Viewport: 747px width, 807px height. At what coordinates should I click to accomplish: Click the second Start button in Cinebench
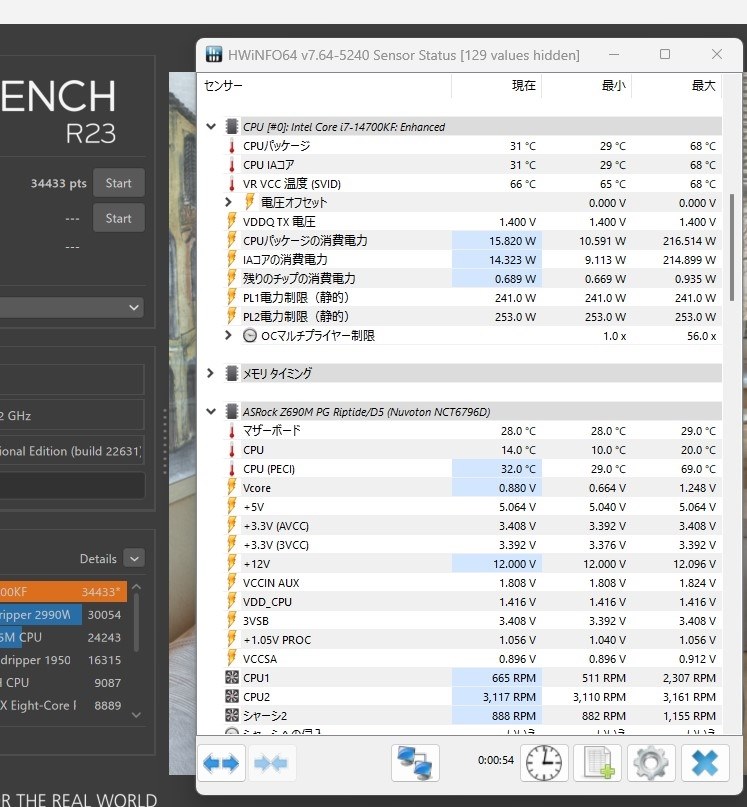(118, 218)
